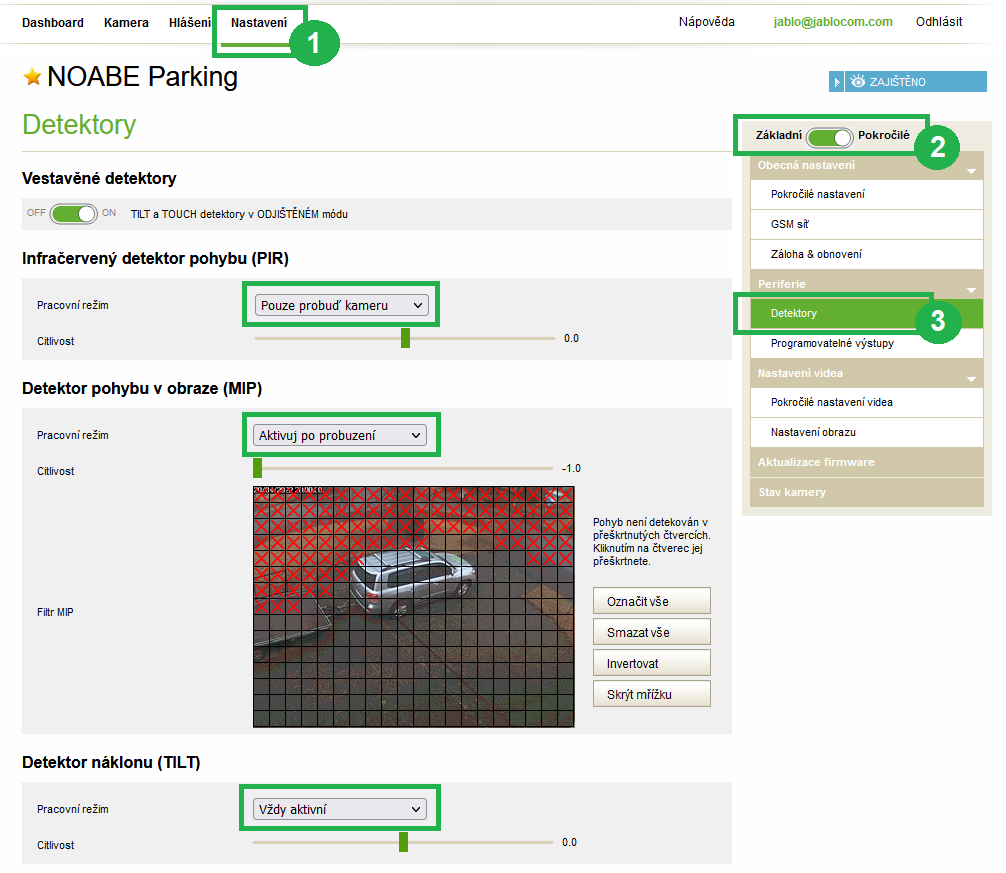This screenshot has height=873, width=1006.
Task: Collapse the Periferie section arrow
Action: [x=970, y=290]
